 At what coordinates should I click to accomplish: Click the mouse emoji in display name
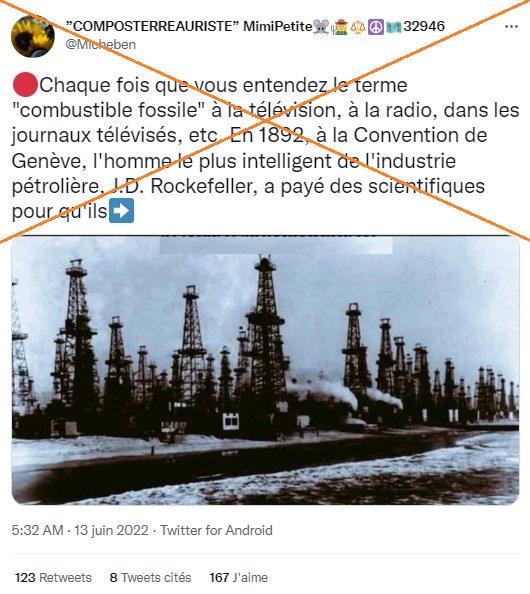(321, 27)
